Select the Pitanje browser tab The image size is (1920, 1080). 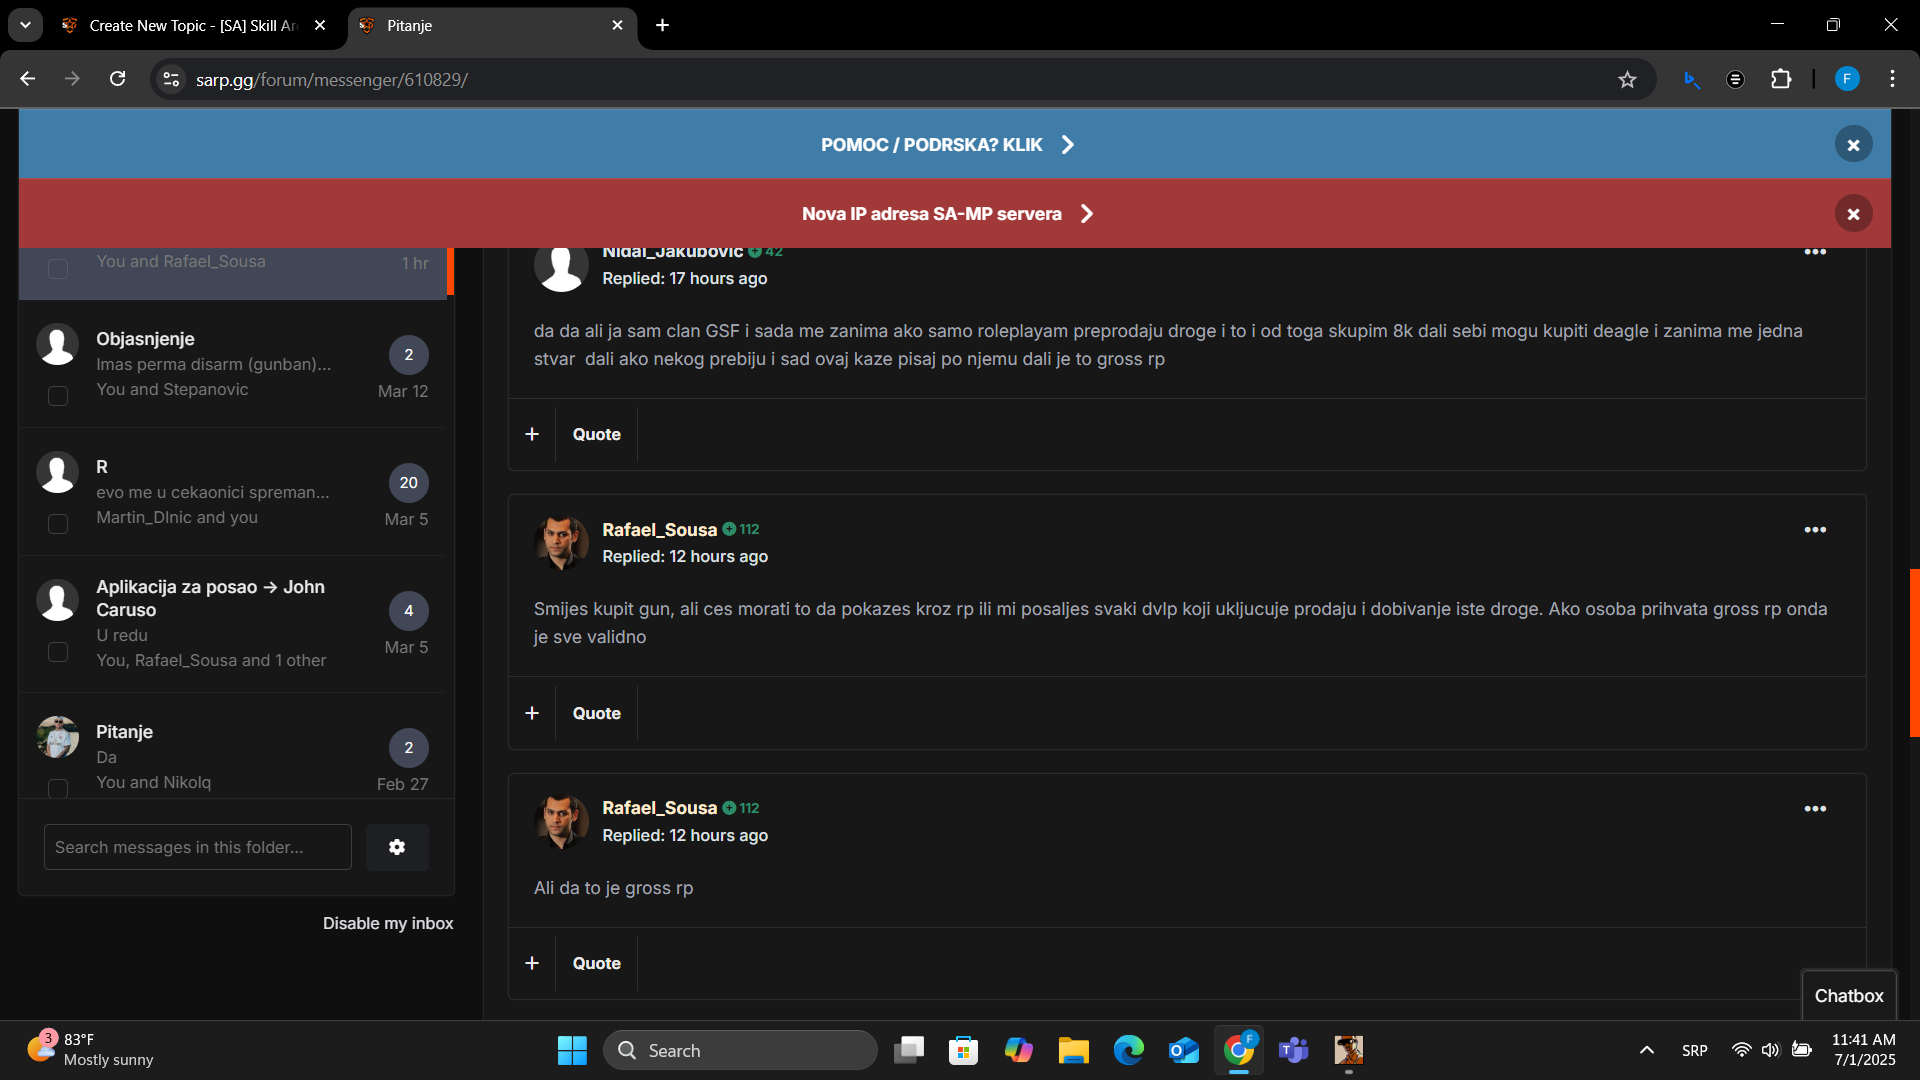tap(492, 26)
